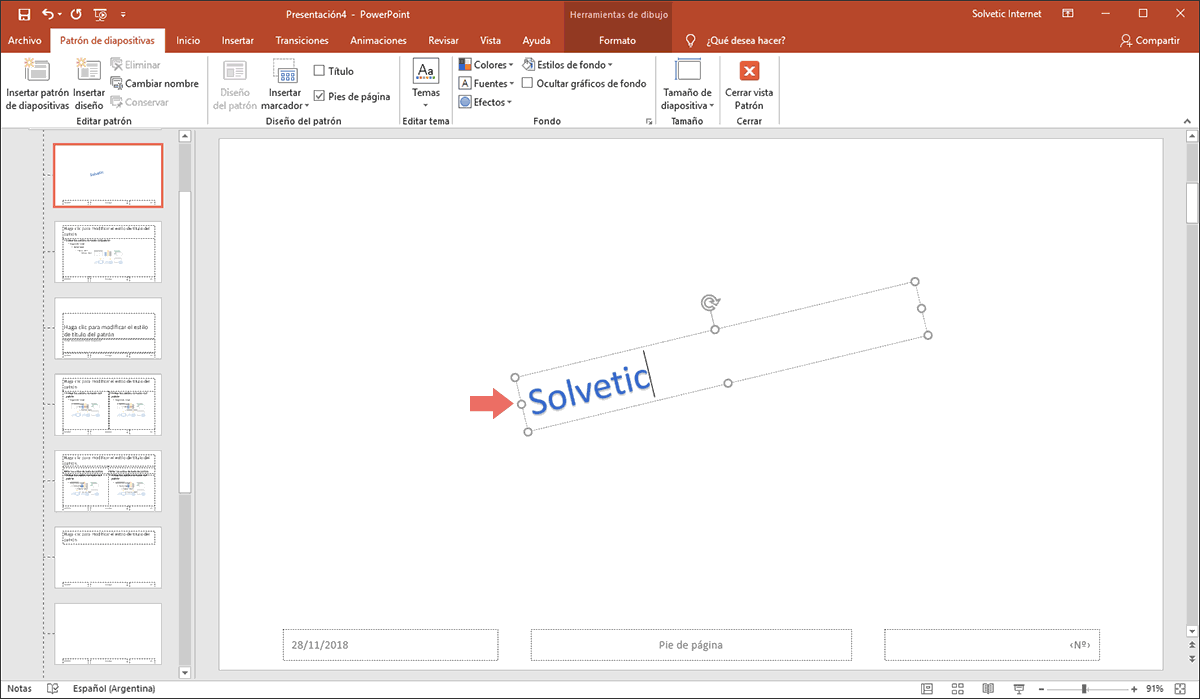Click the slide number placeholder ‹Nº›
This screenshot has height=699, width=1200.
[992, 645]
